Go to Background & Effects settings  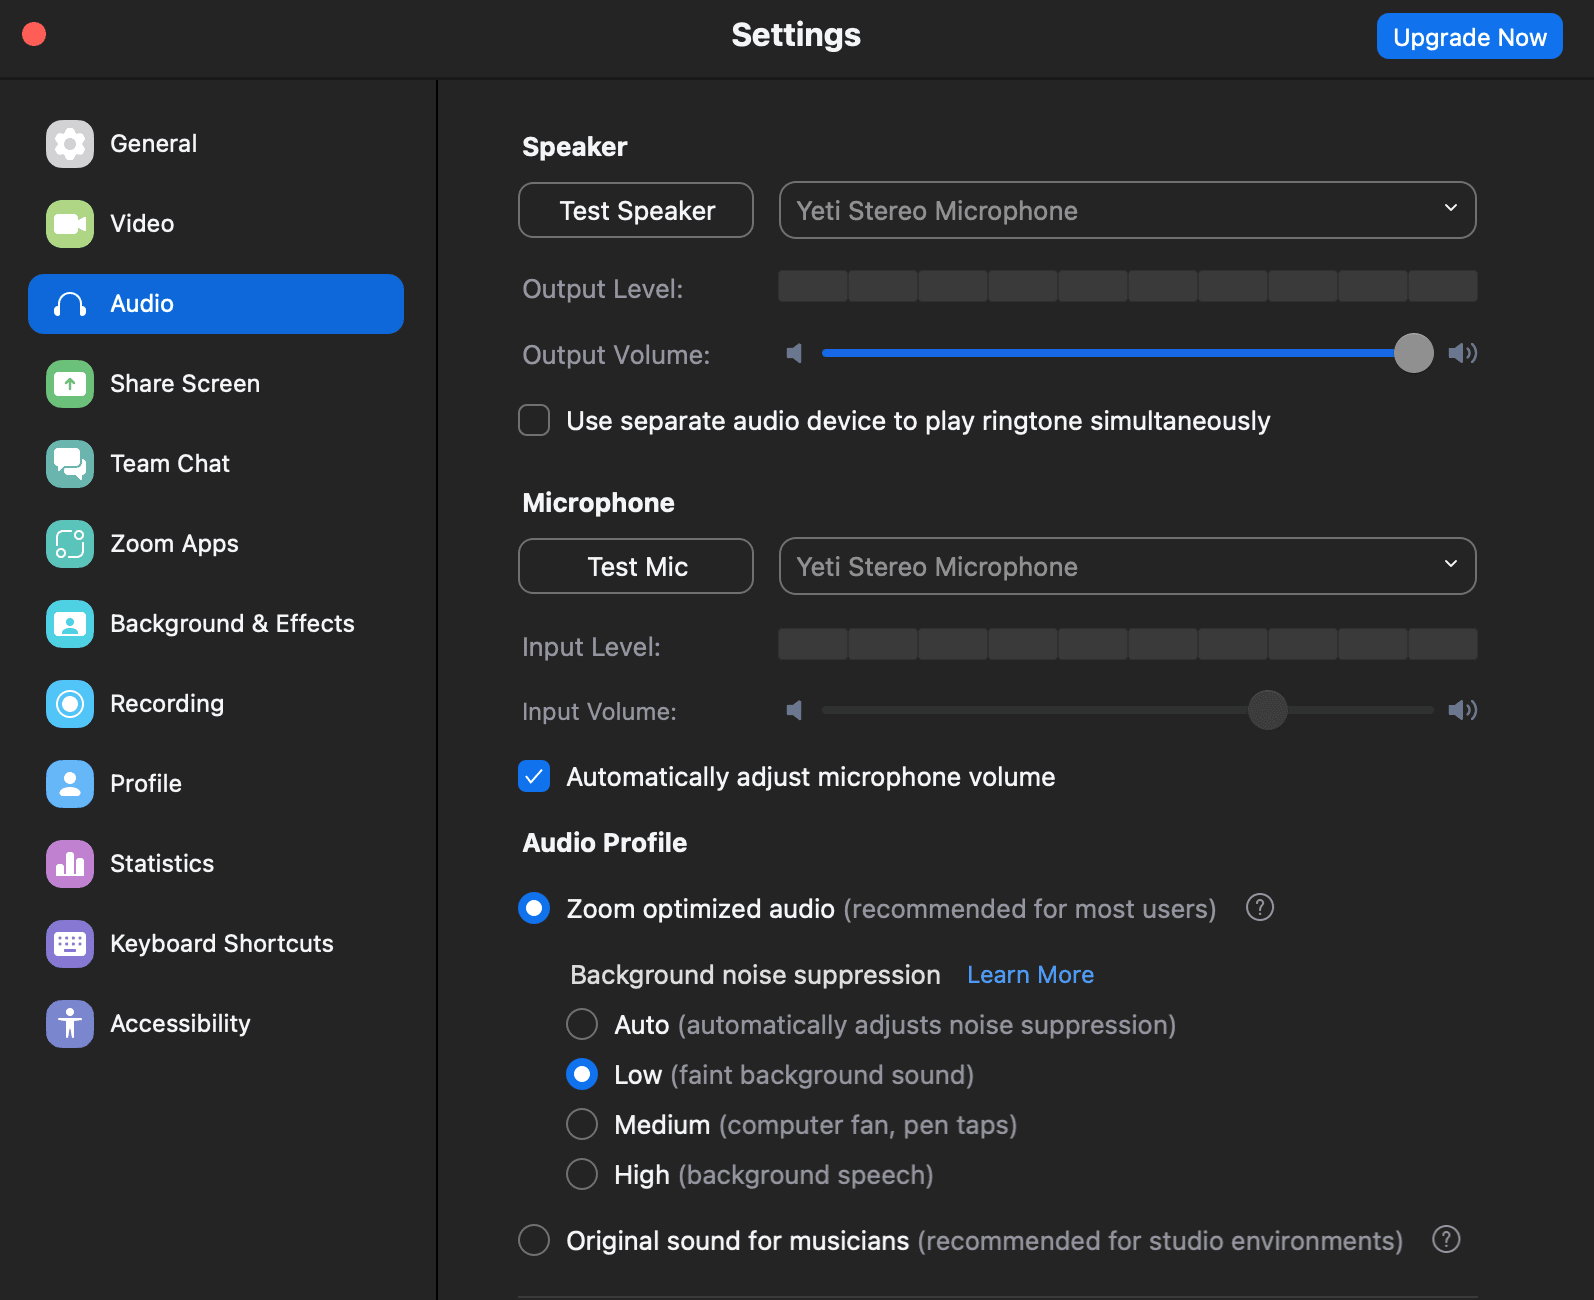pos(216,624)
